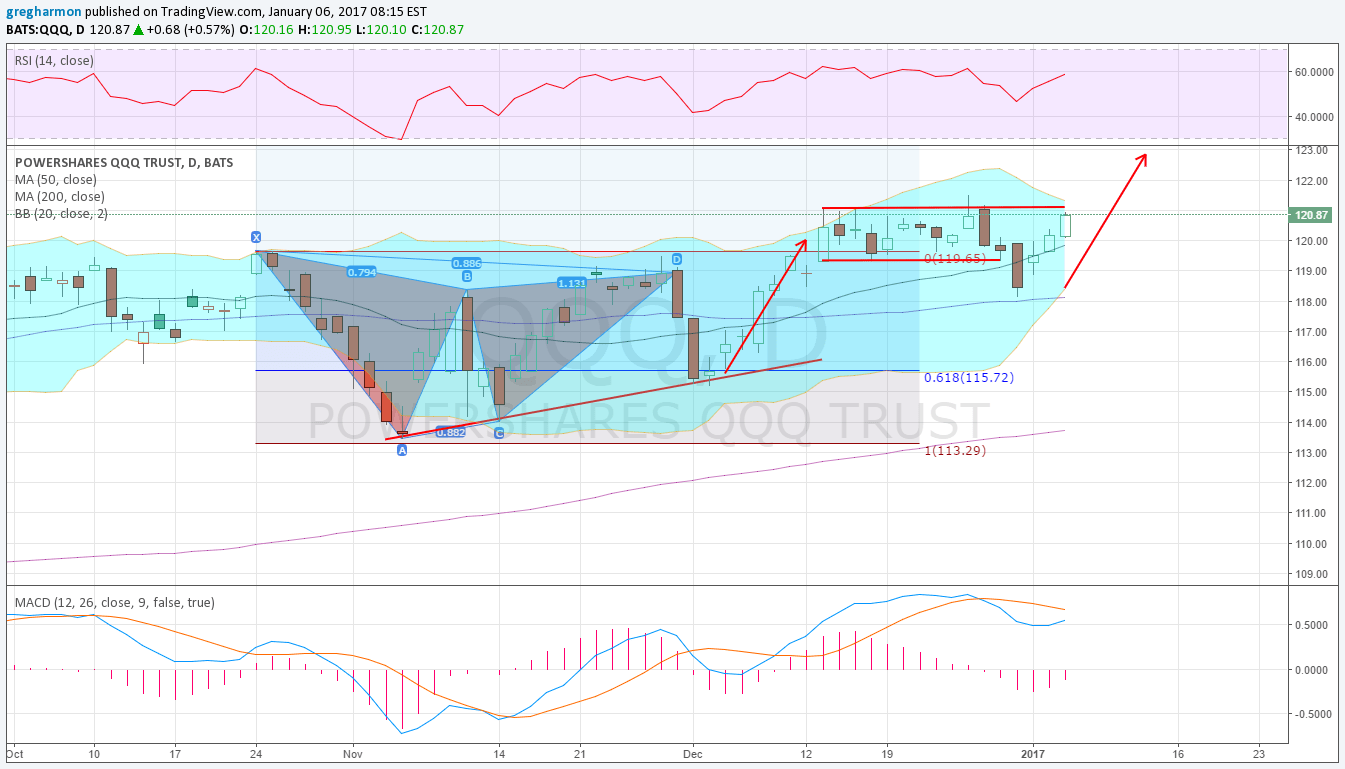Image resolution: width=1345 pixels, height=769 pixels.
Task: Click the 0.5000 MACD axis value
Action: tap(1313, 625)
